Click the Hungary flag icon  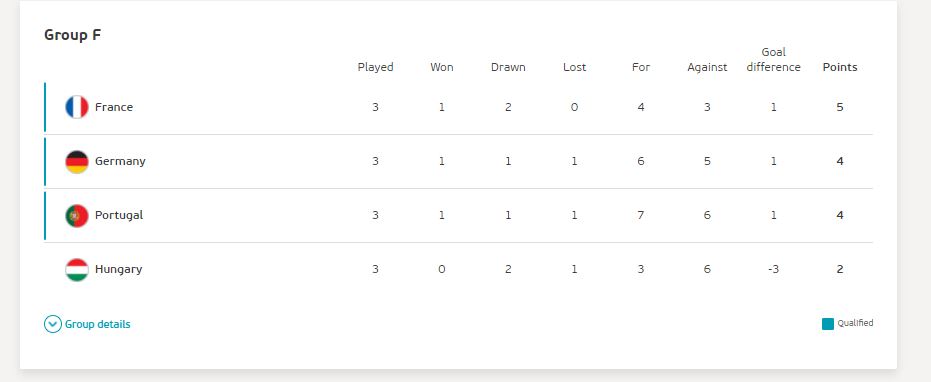coord(77,270)
